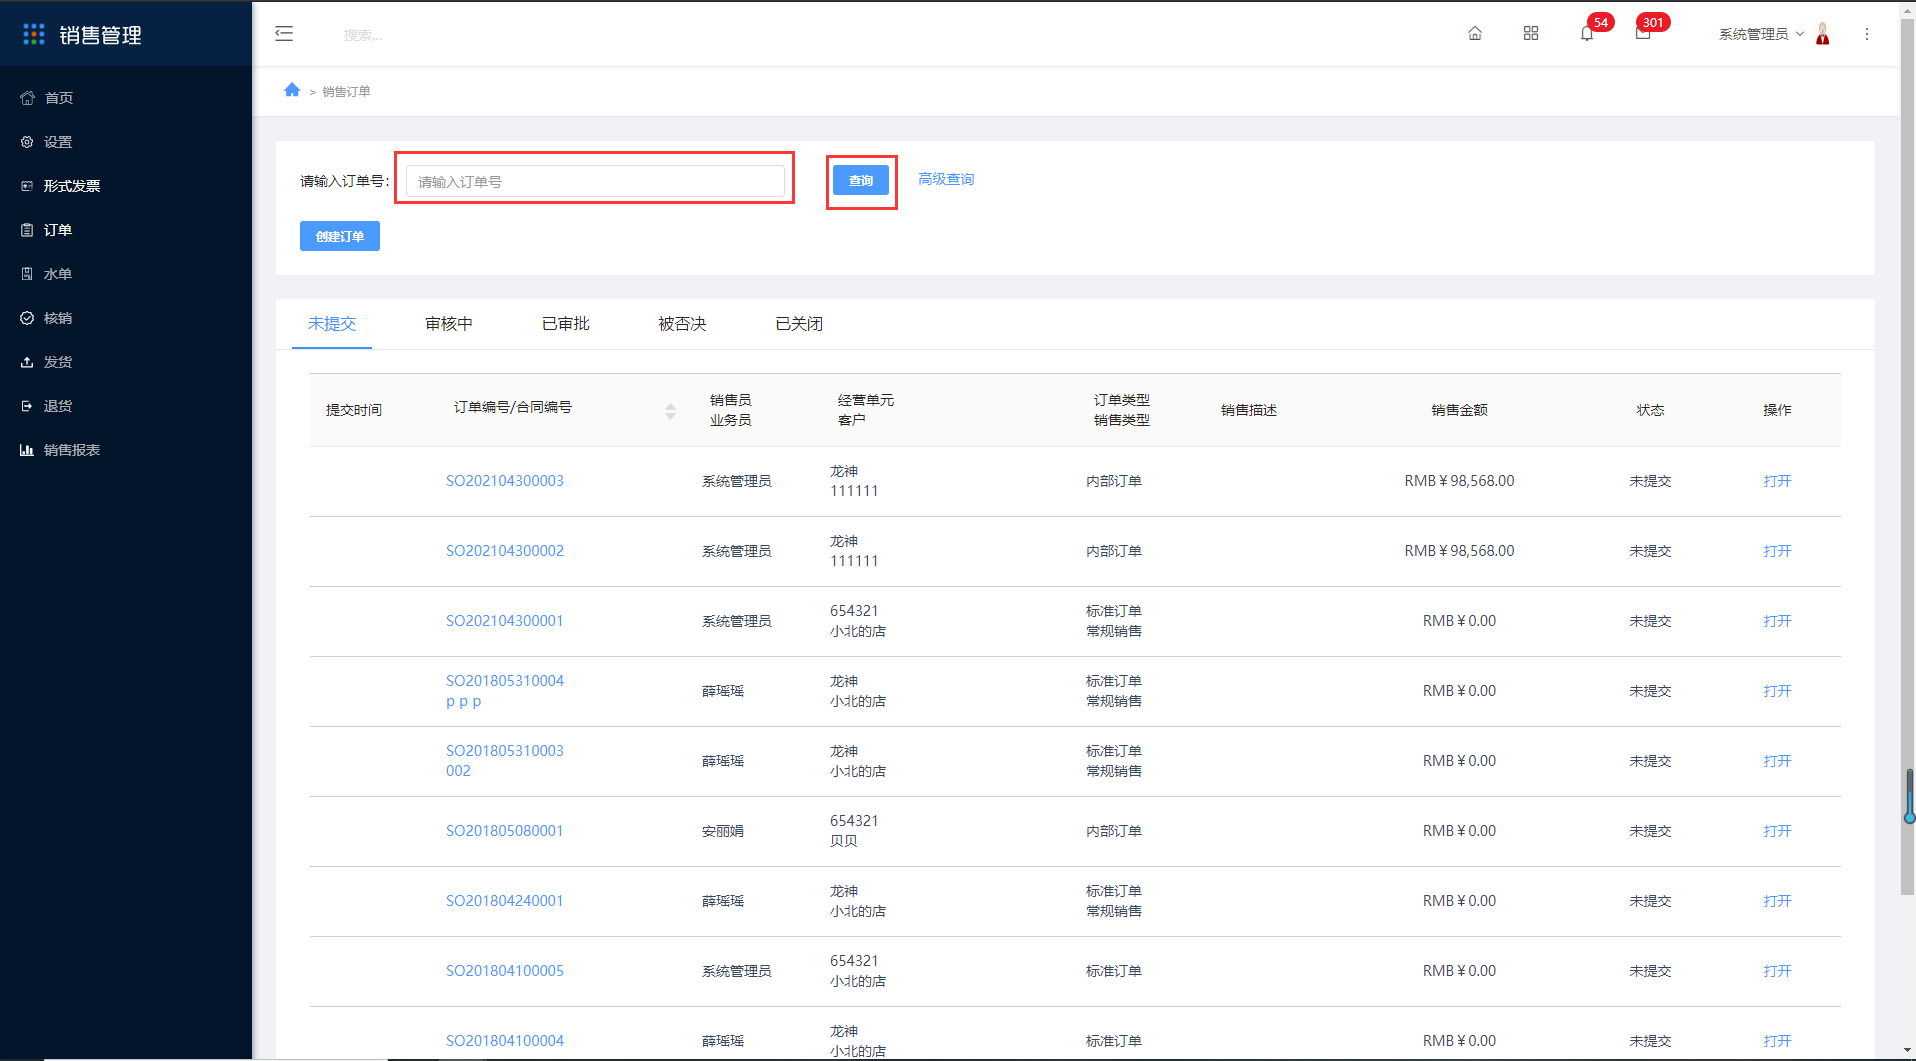Screen dimensions: 1916x1061
Task: Open messages icon with 301 badge
Action: [x=1643, y=34]
